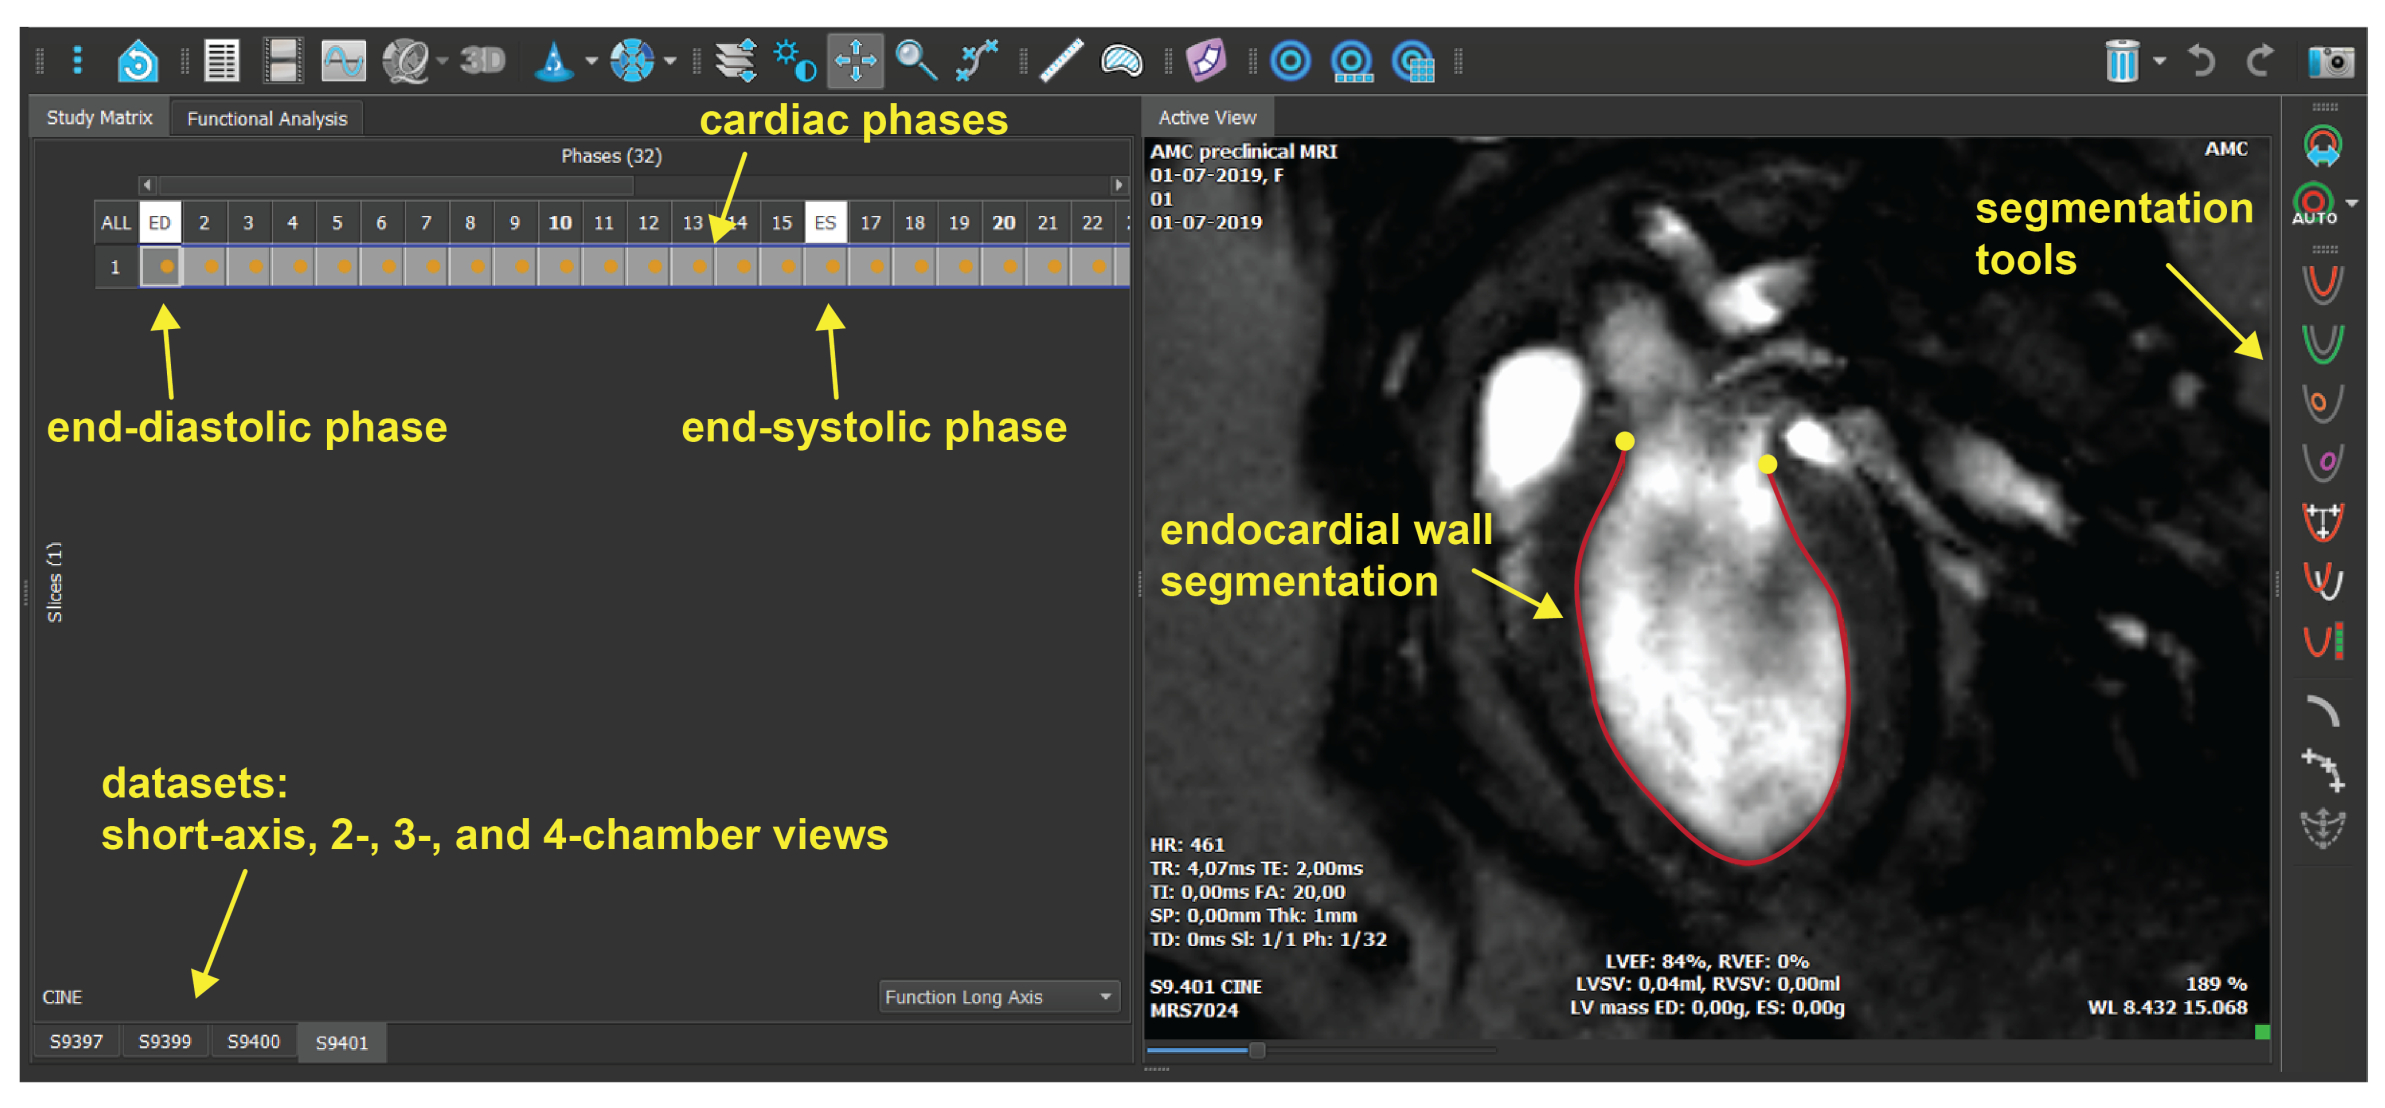
Task: Switch to the Functional Analysis tab
Action: [266, 118]
